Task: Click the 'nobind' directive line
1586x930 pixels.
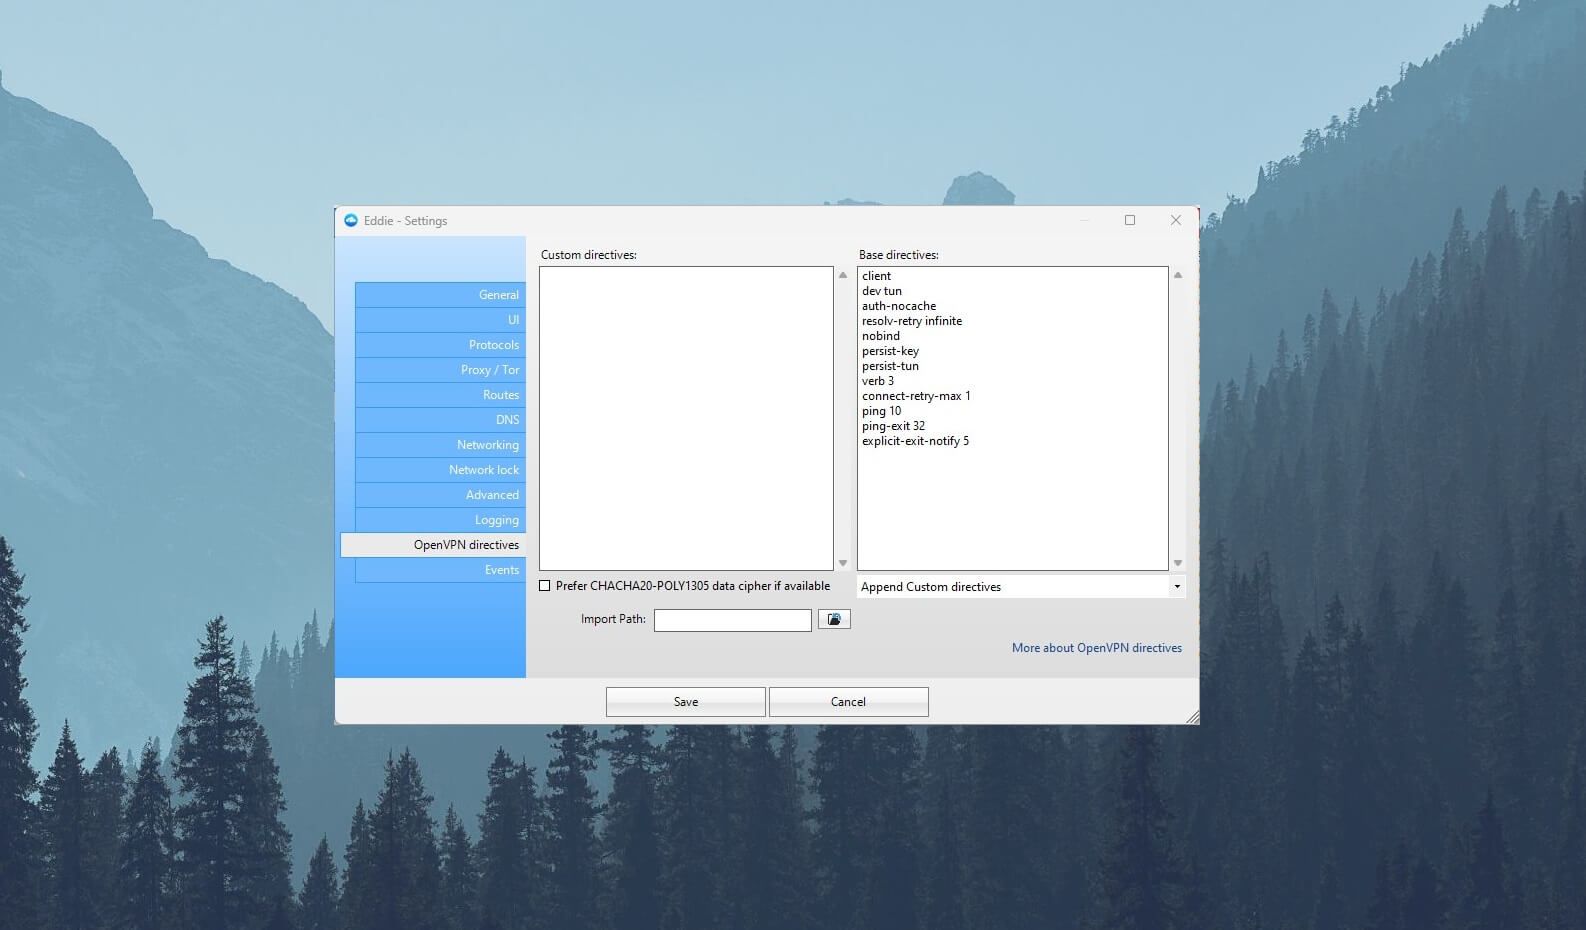Action: pos(881,336)
